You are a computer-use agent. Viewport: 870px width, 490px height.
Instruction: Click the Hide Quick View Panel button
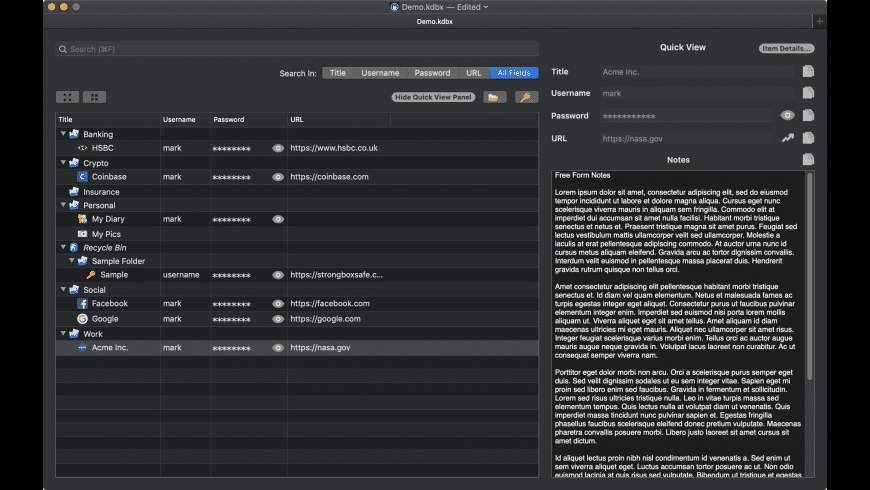click(433, 97)
